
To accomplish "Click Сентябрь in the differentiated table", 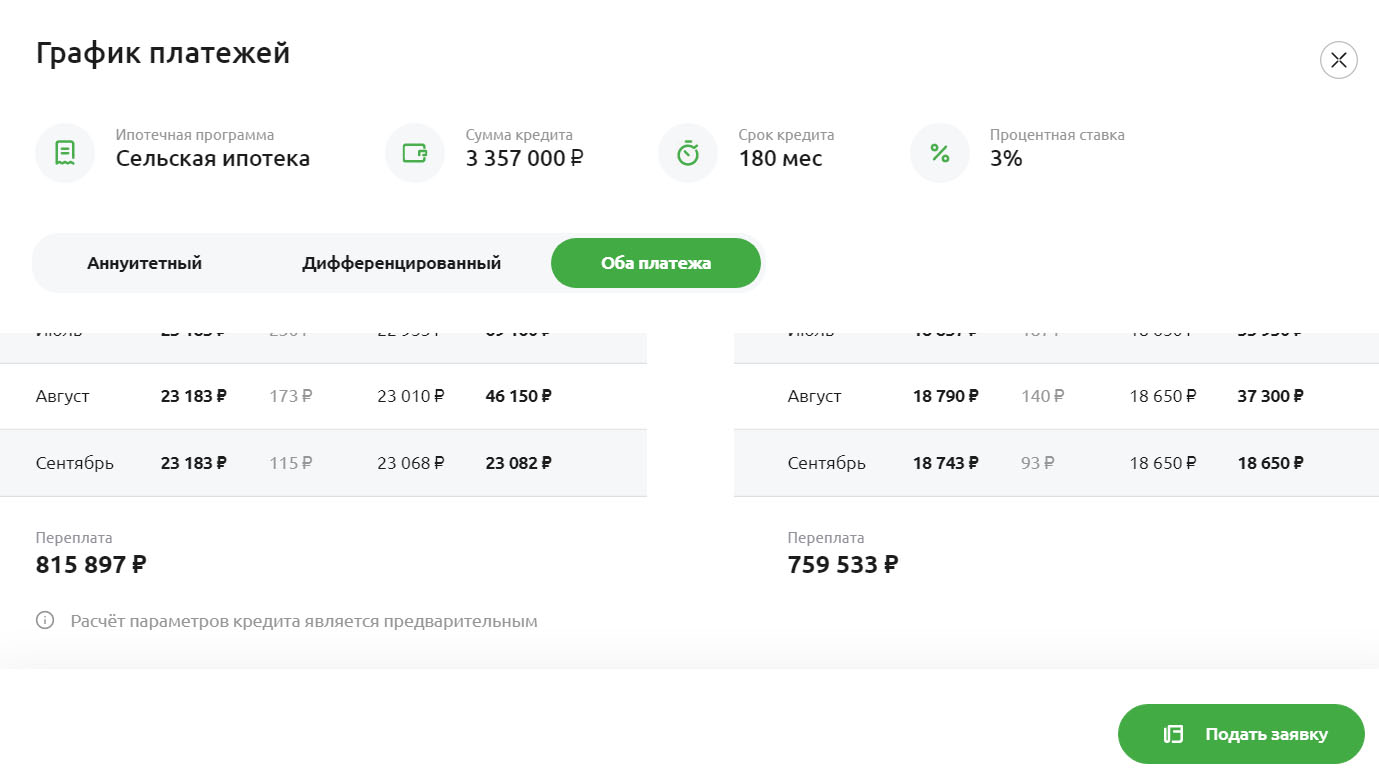I will point(827,463).
